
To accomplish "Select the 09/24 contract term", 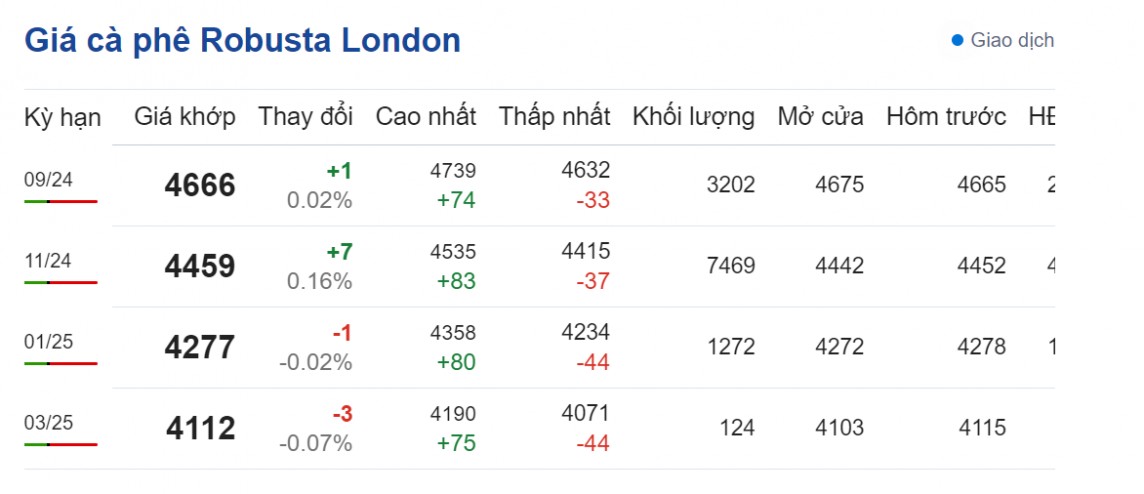I will (48, 179).
